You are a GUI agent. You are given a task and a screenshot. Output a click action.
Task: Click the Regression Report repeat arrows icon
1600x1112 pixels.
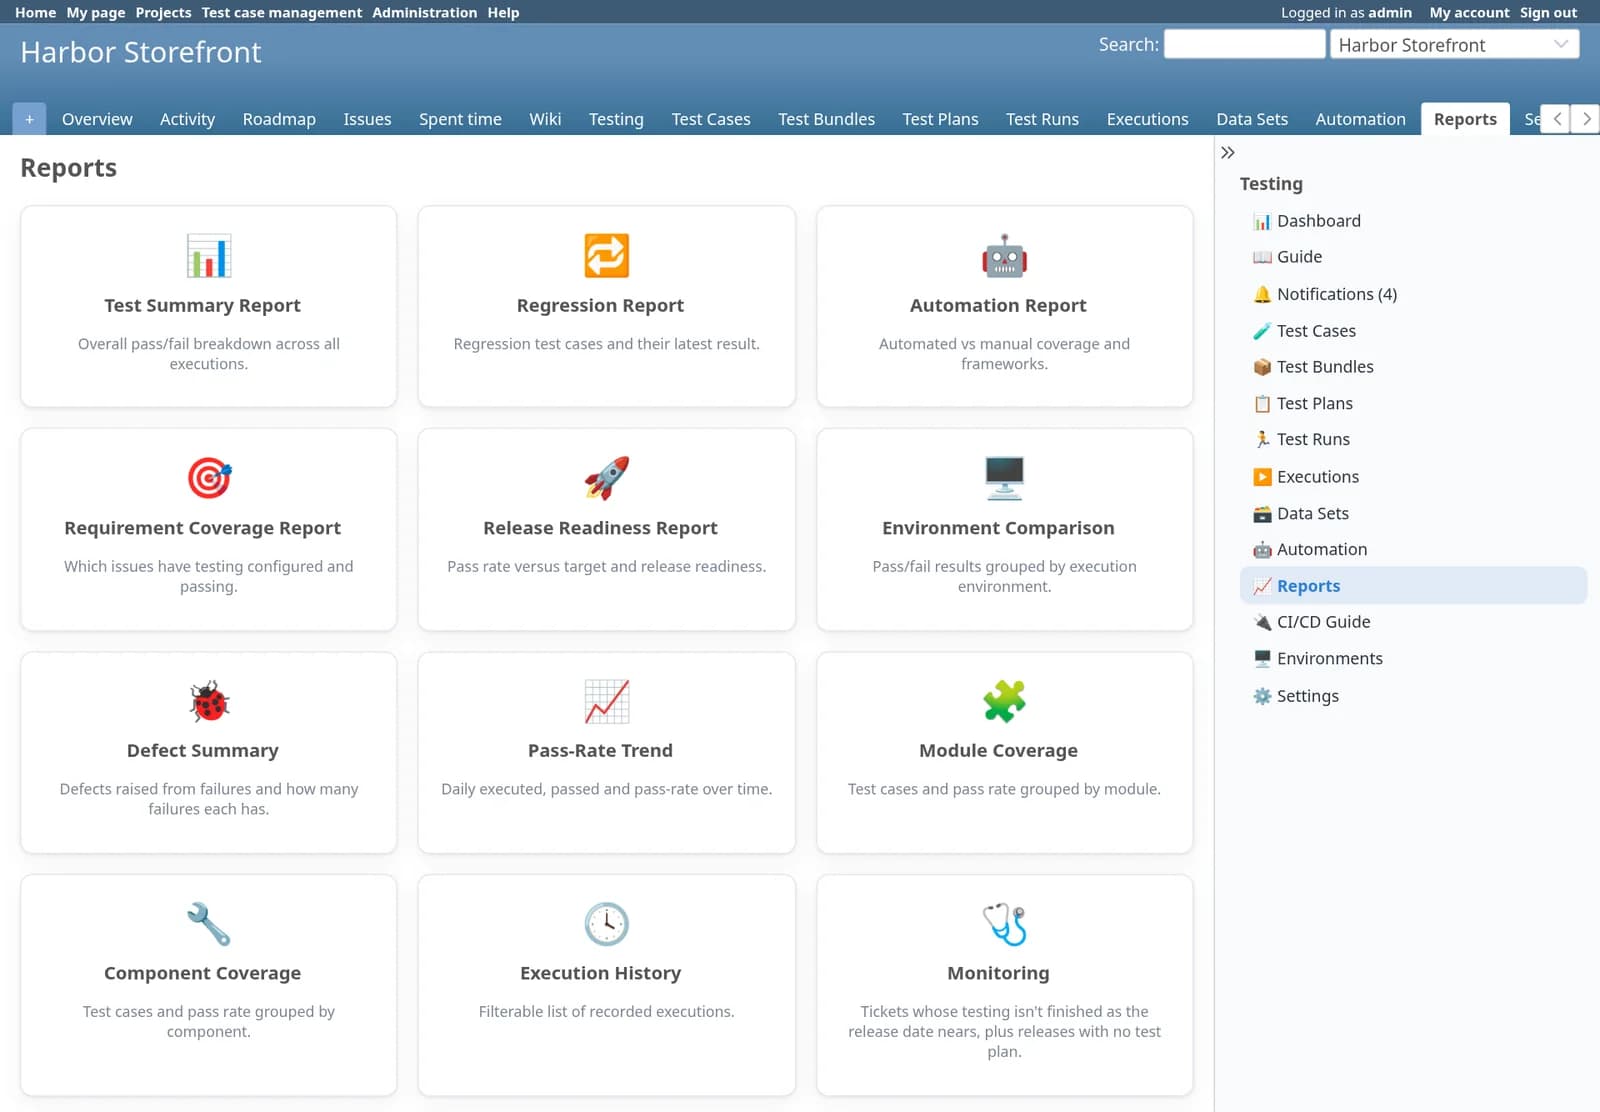tap(606, 256)
